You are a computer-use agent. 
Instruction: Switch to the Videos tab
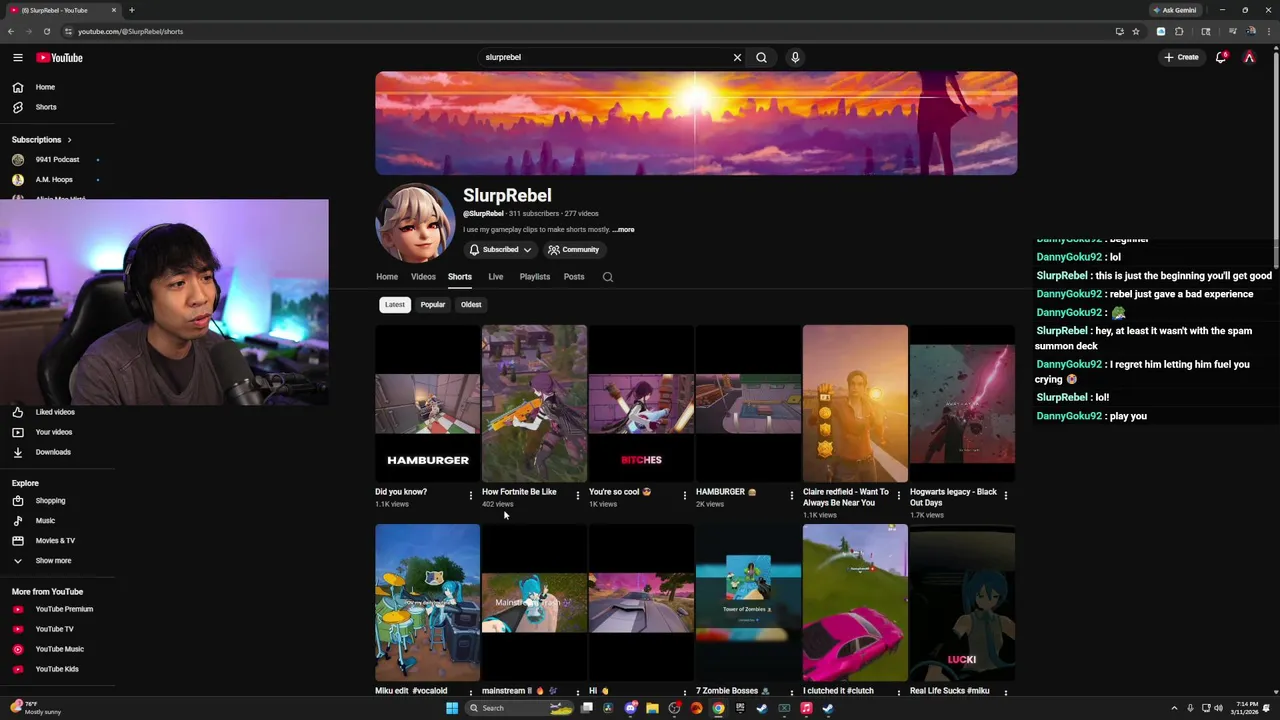pyautogui.click(x=423, y=277)
